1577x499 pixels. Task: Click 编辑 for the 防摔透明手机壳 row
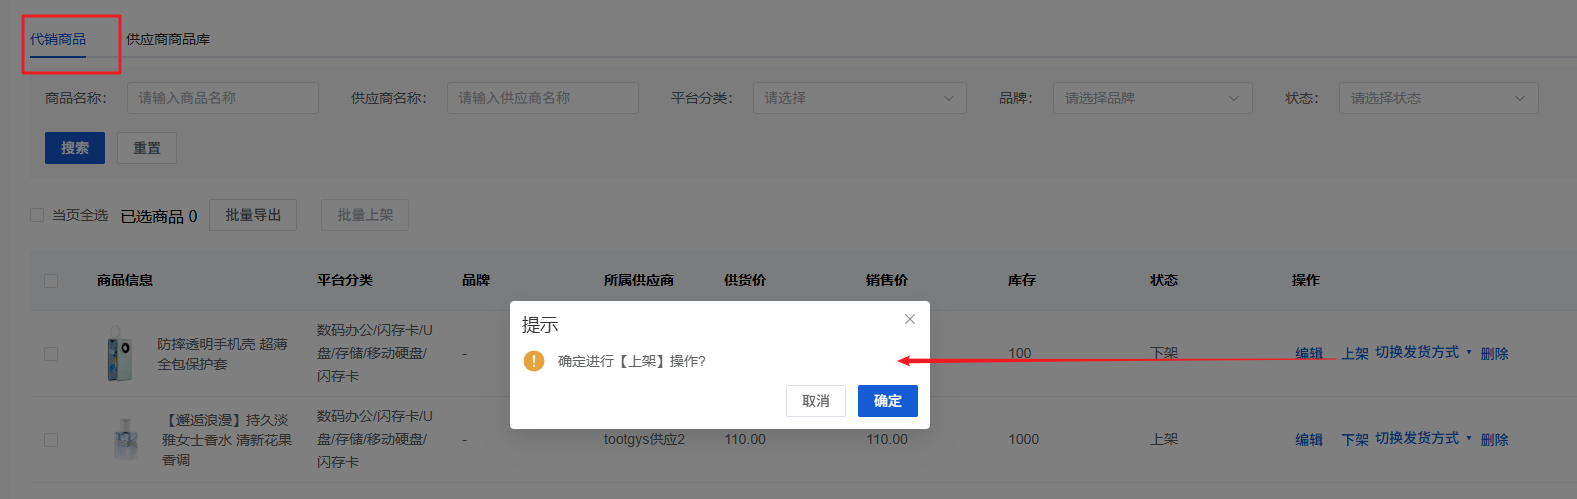(1309, 353)
